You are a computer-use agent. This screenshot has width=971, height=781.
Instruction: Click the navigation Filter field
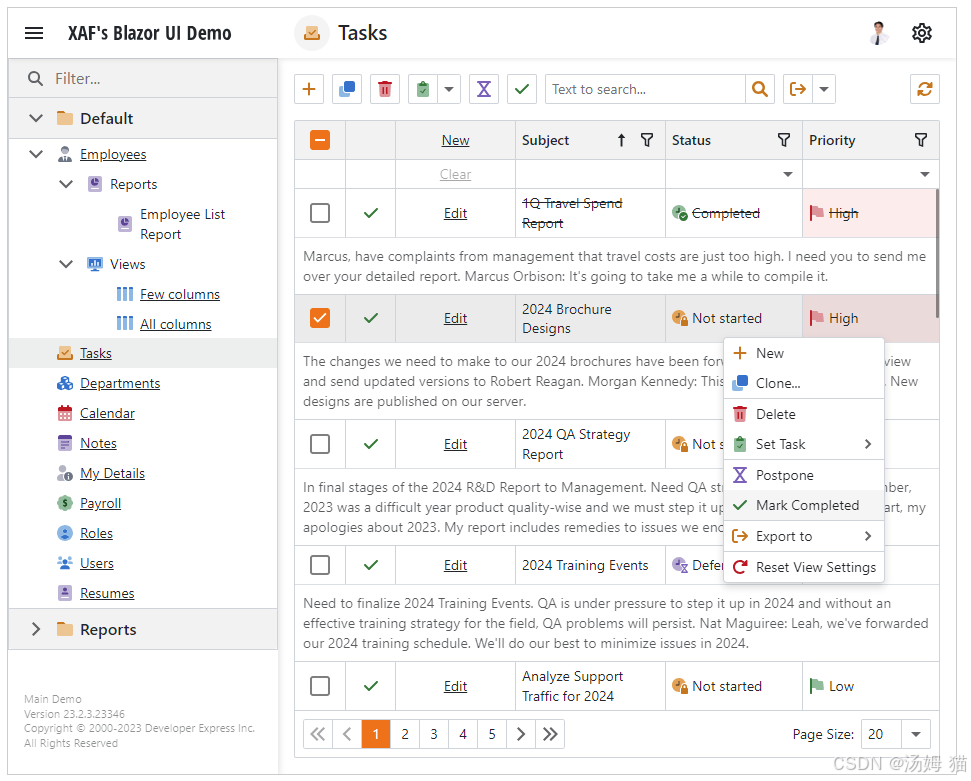pyautogui.click(x=142, y=79)
